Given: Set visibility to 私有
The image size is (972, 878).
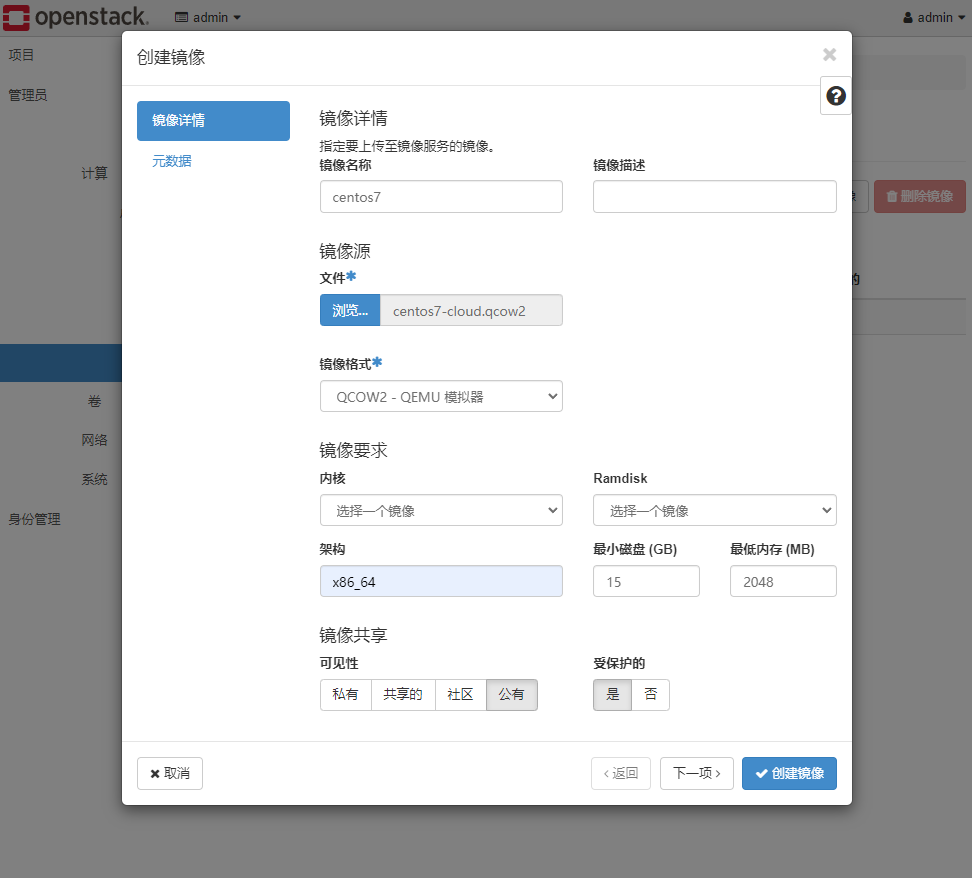Looking at the screenshot, I should [346, 694].
